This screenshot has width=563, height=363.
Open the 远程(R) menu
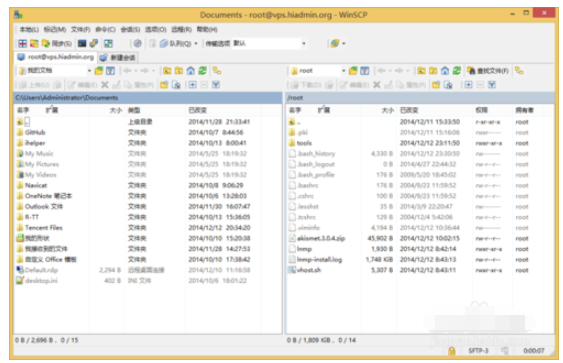click(x=181, y=29)
